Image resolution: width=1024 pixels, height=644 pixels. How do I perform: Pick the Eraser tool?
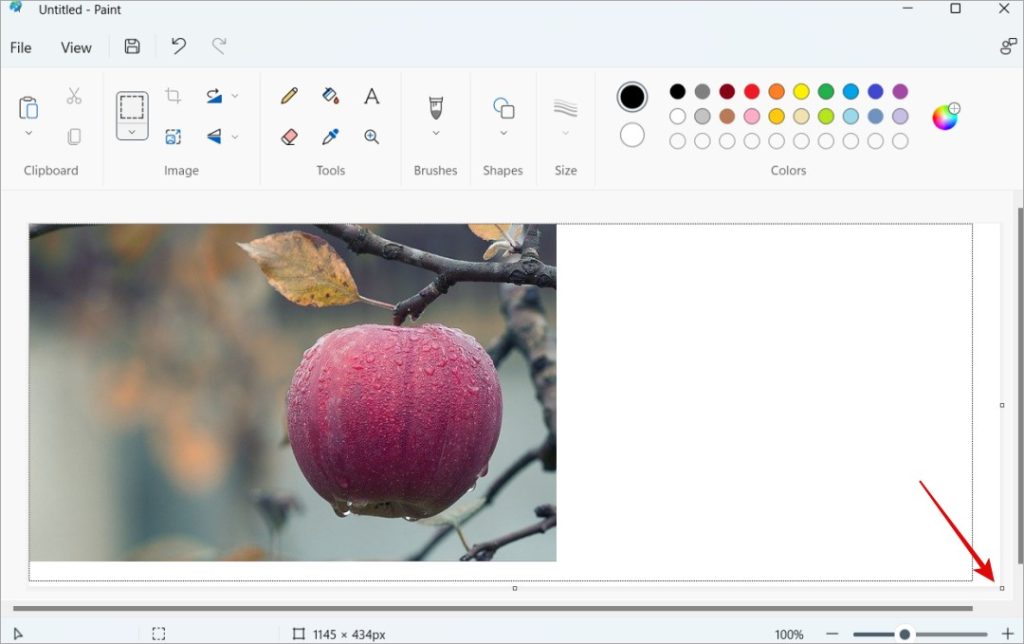(290, 136)
